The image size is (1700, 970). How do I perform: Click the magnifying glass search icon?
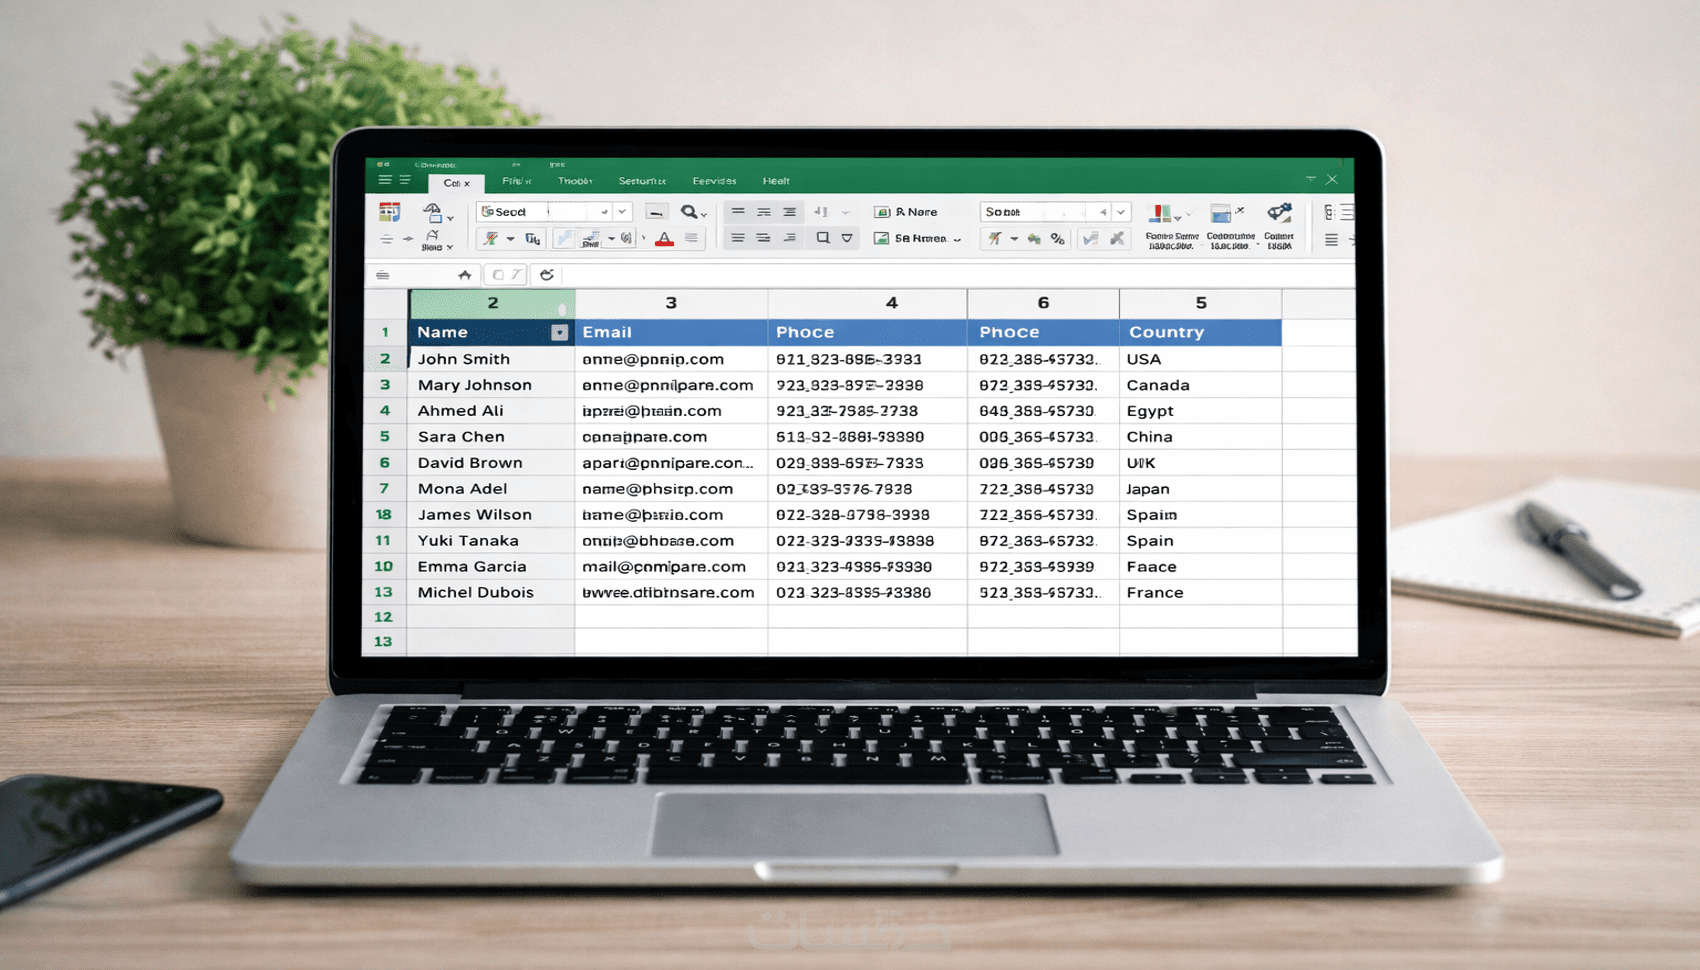[x=689, y=212]
